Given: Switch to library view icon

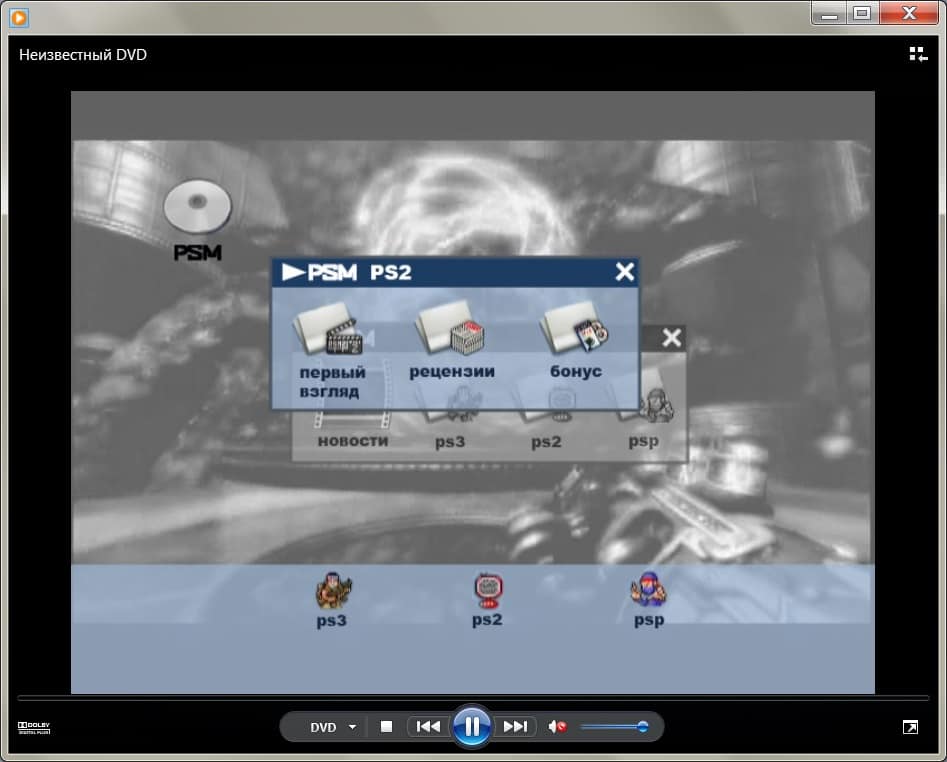Looking at the screenshot, I should click(919, 54).
